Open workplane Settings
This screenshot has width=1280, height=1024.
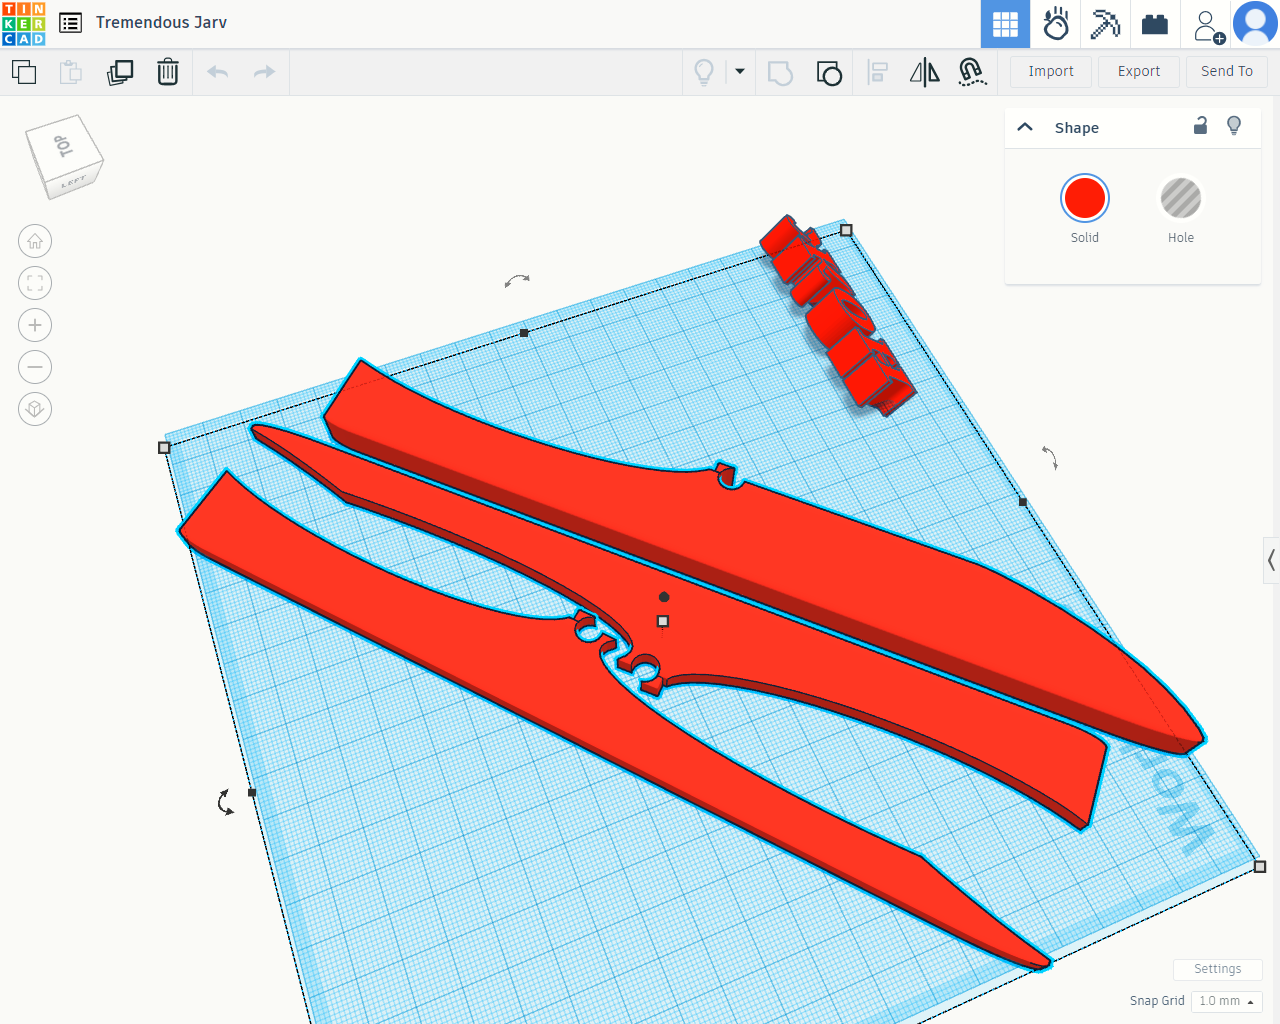point(1217,969)
